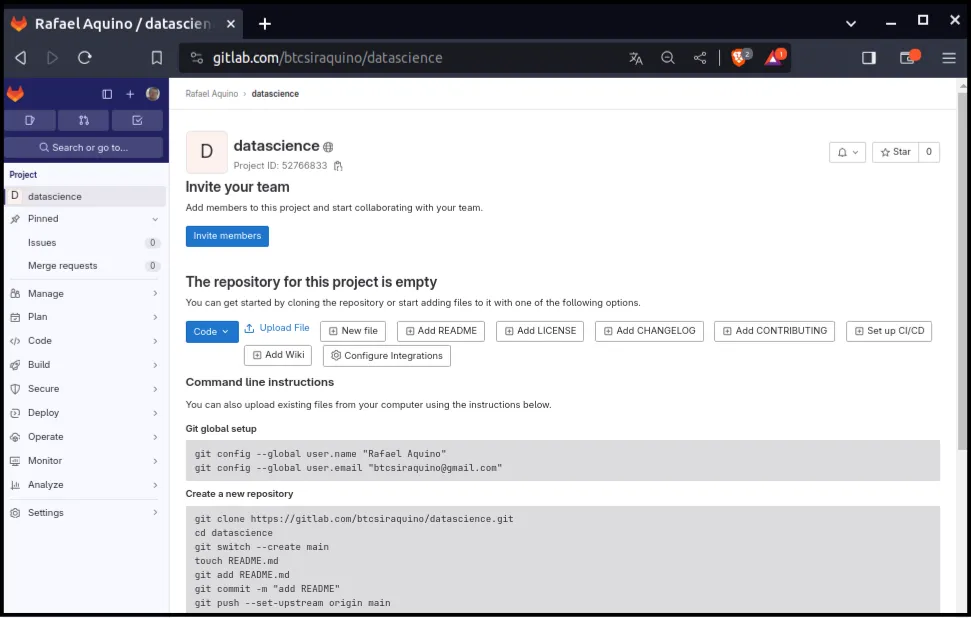Open tab search dropdown arrow
Image resolution: width=971 pixels, height=618 pixels.
(x=851, y=24)
